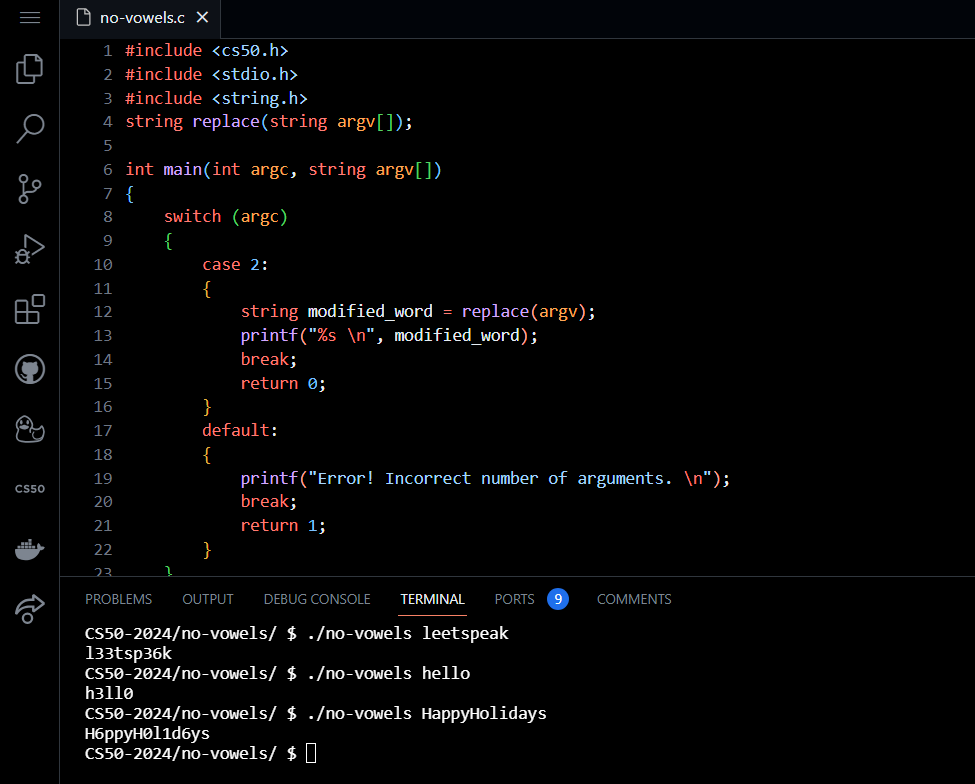Switch to the DEBUG CONSOLE tab
Viewport: 975px width, 784px height.
coord(317,599)
